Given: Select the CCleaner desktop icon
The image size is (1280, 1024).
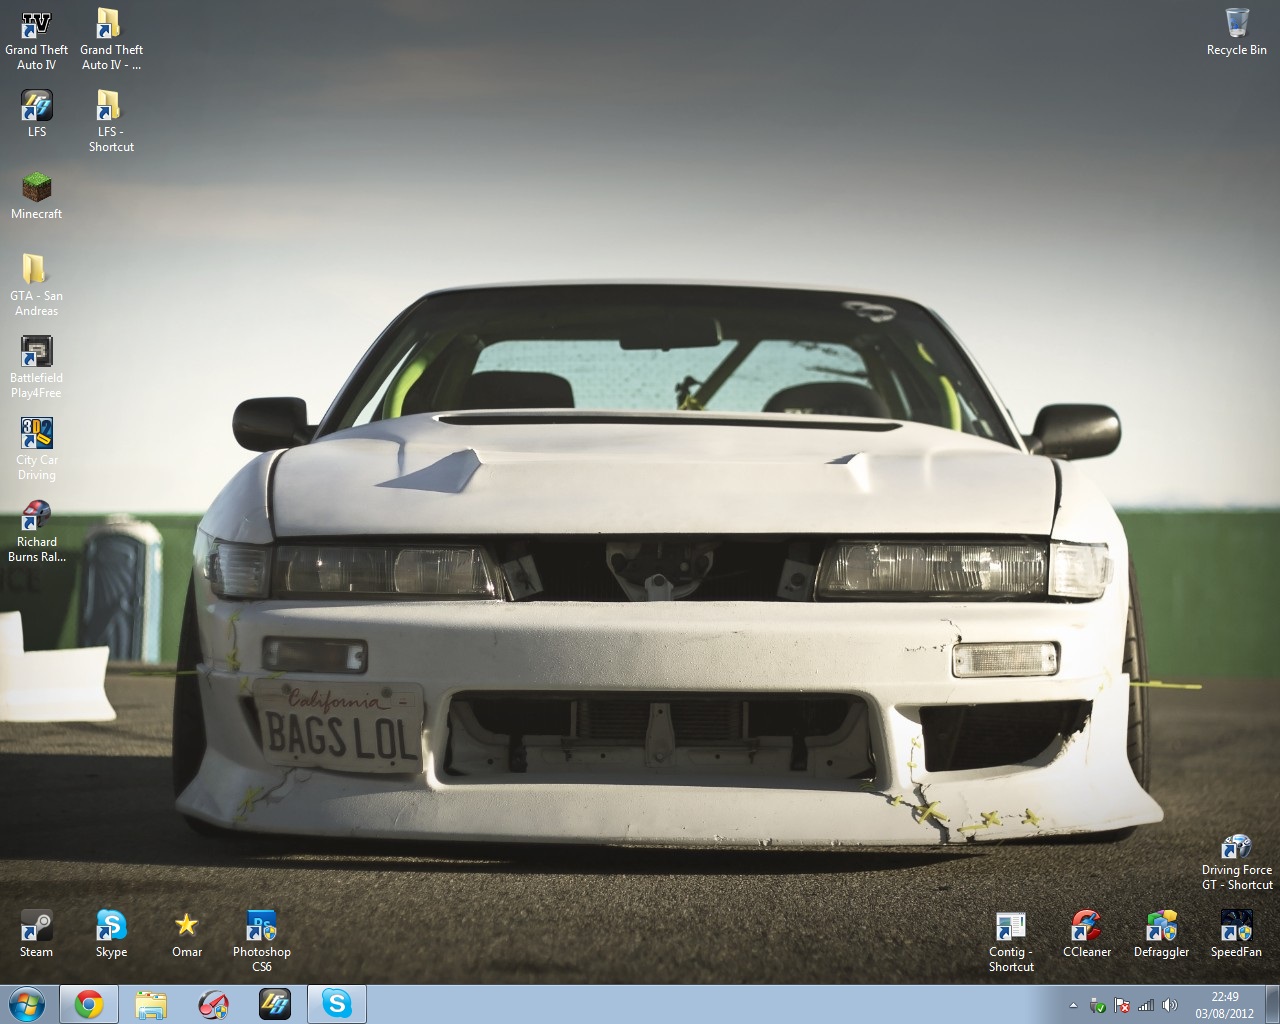Looking at the screenshot, I should coord(1087,934).
